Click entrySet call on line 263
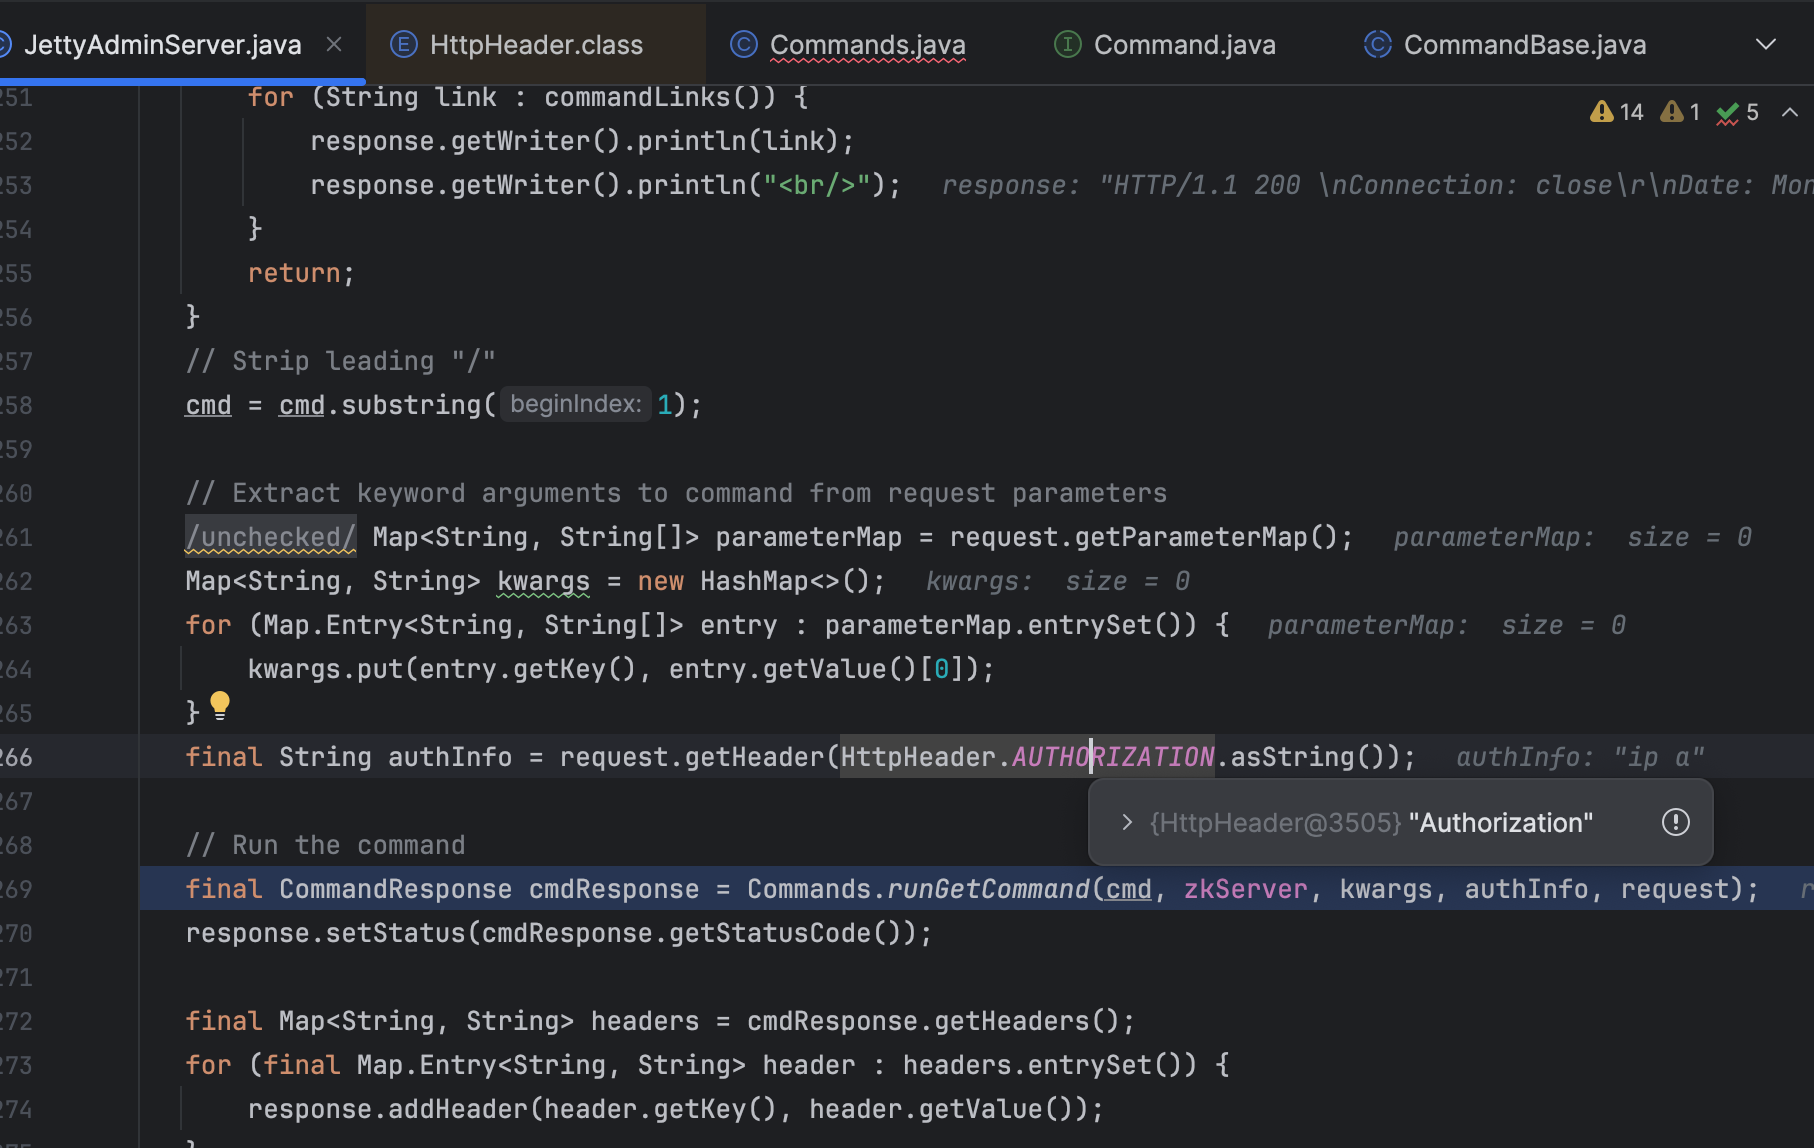Screen dimensions: 1814x1148 (x=1105, y=625)
